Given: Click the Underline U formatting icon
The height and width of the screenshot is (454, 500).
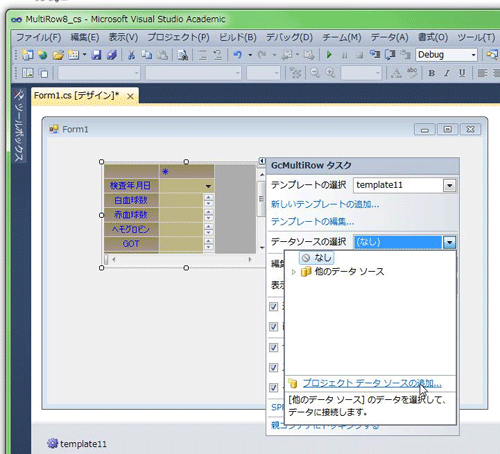Looking at the screenshot, I should point(462,73).
